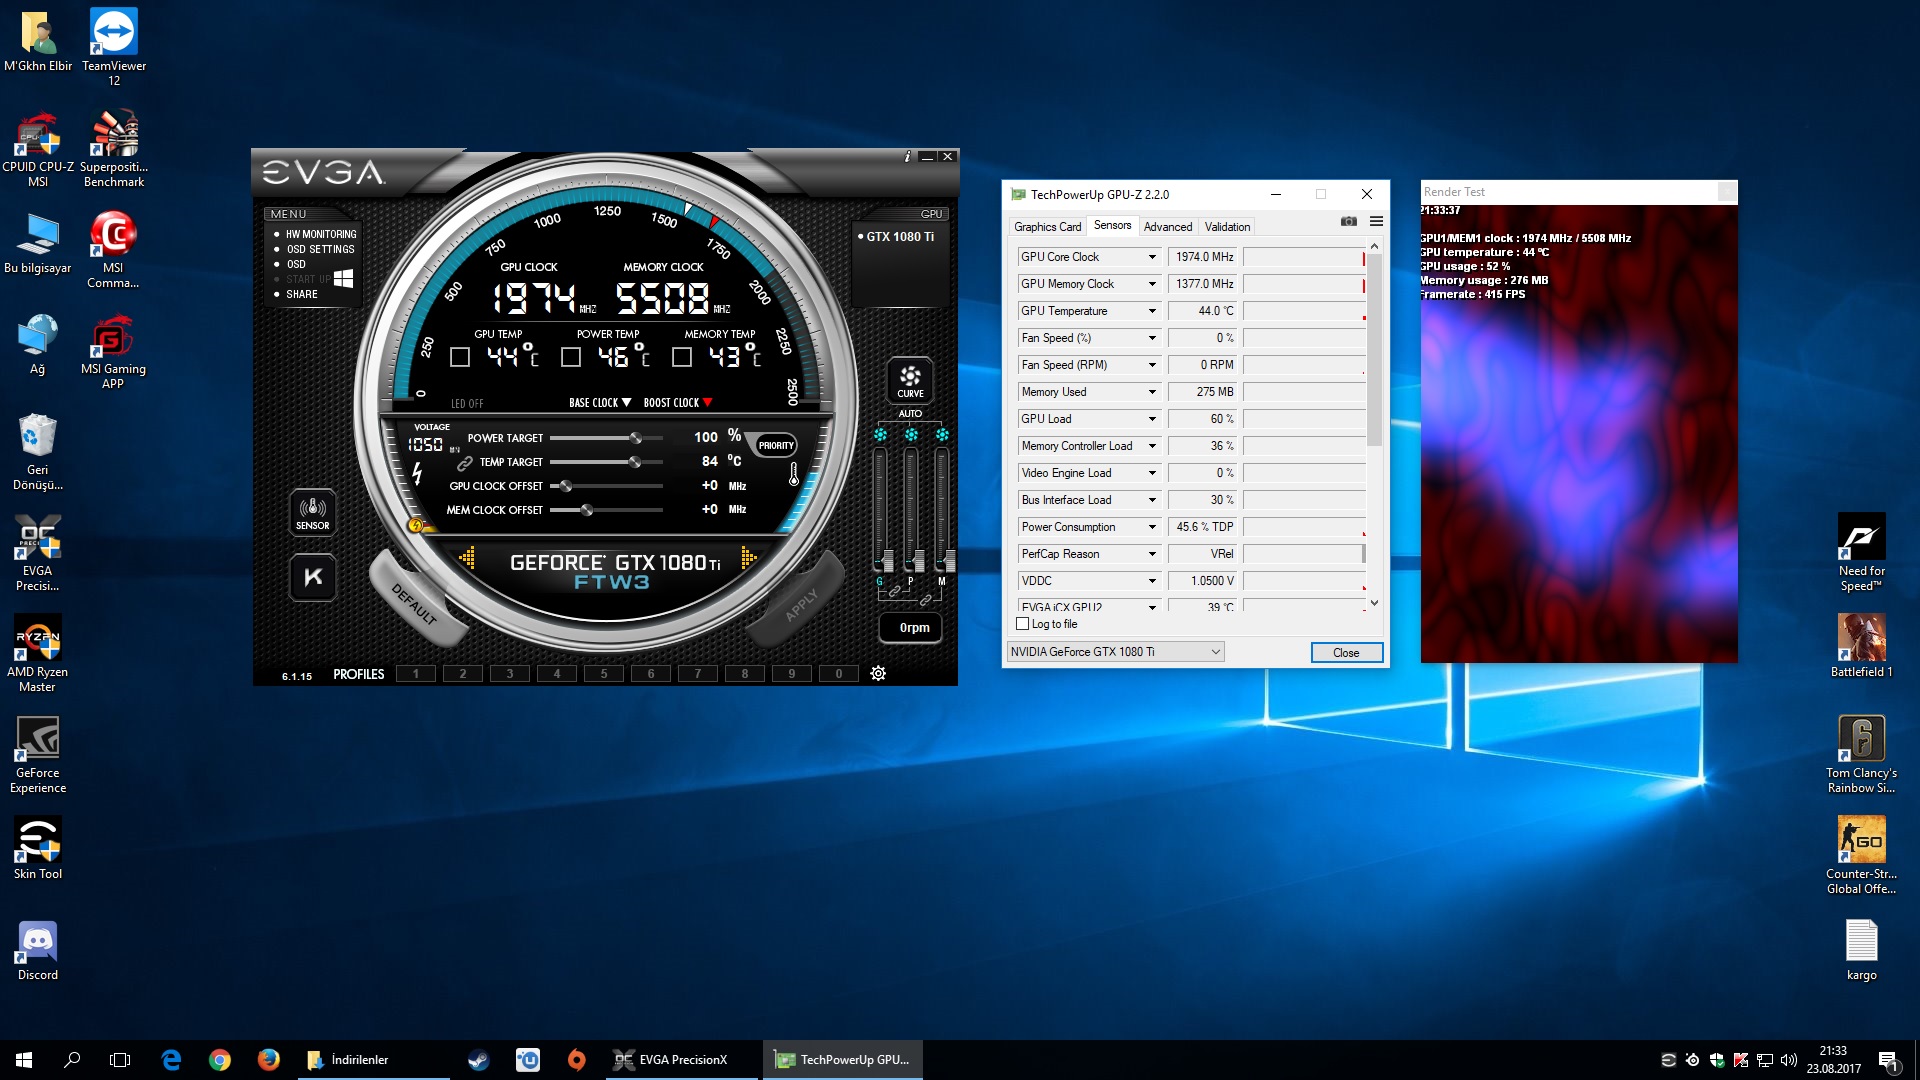This screenshot has width=1920, height=1080.
Task: Expand the GPU Load sensor dropdown
Action: click(x=1152, y=419)
